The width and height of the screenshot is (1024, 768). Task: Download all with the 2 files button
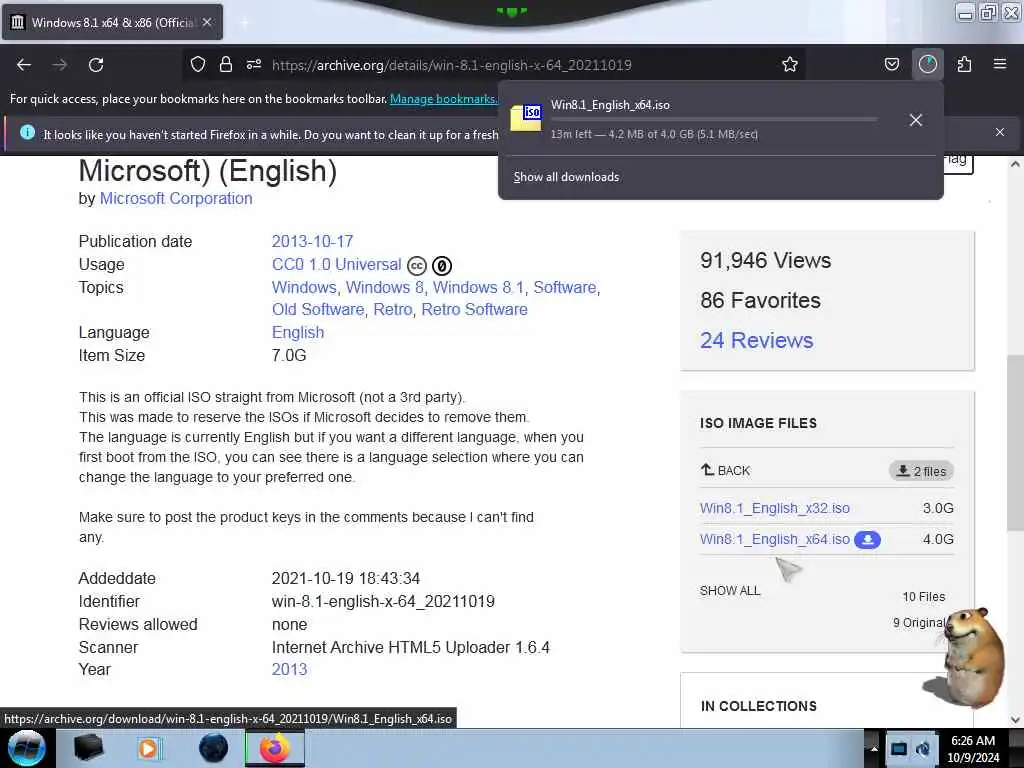pyautogui.click(x=921, y=471)
